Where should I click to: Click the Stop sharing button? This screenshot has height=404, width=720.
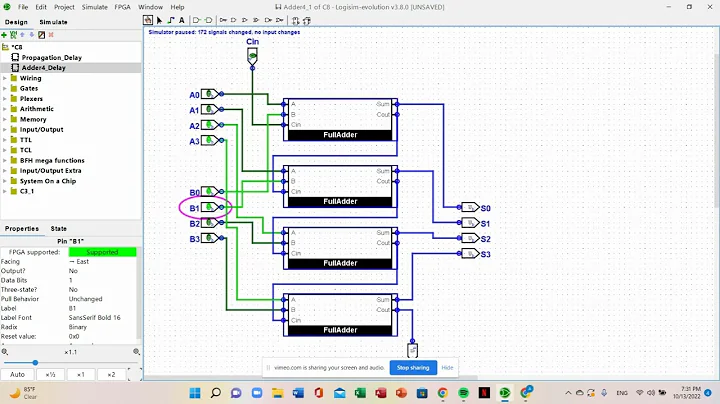click(x=413, y=368)
